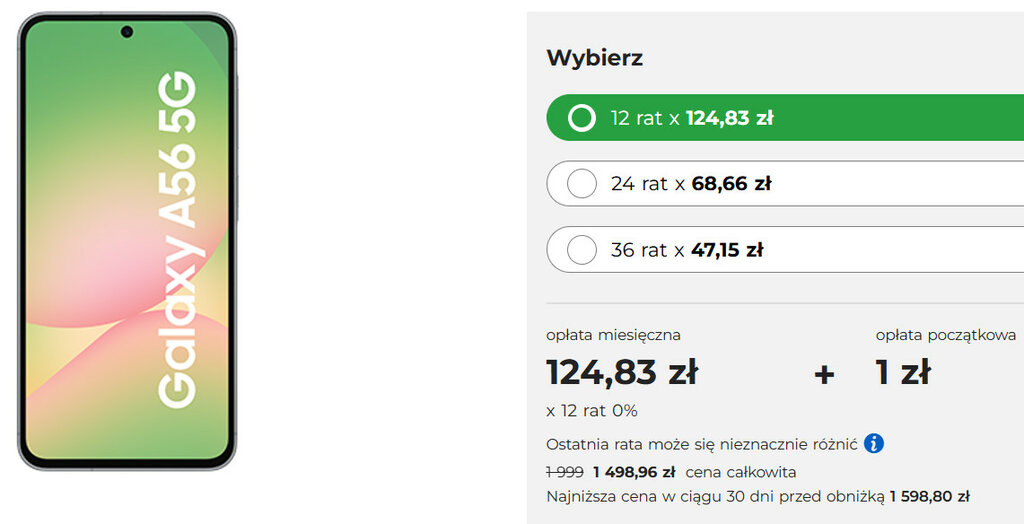The width and height of the screenshot is (1024, 524).
Task: Click the large 124,83 zł monthly price
Action: point(621,373)
